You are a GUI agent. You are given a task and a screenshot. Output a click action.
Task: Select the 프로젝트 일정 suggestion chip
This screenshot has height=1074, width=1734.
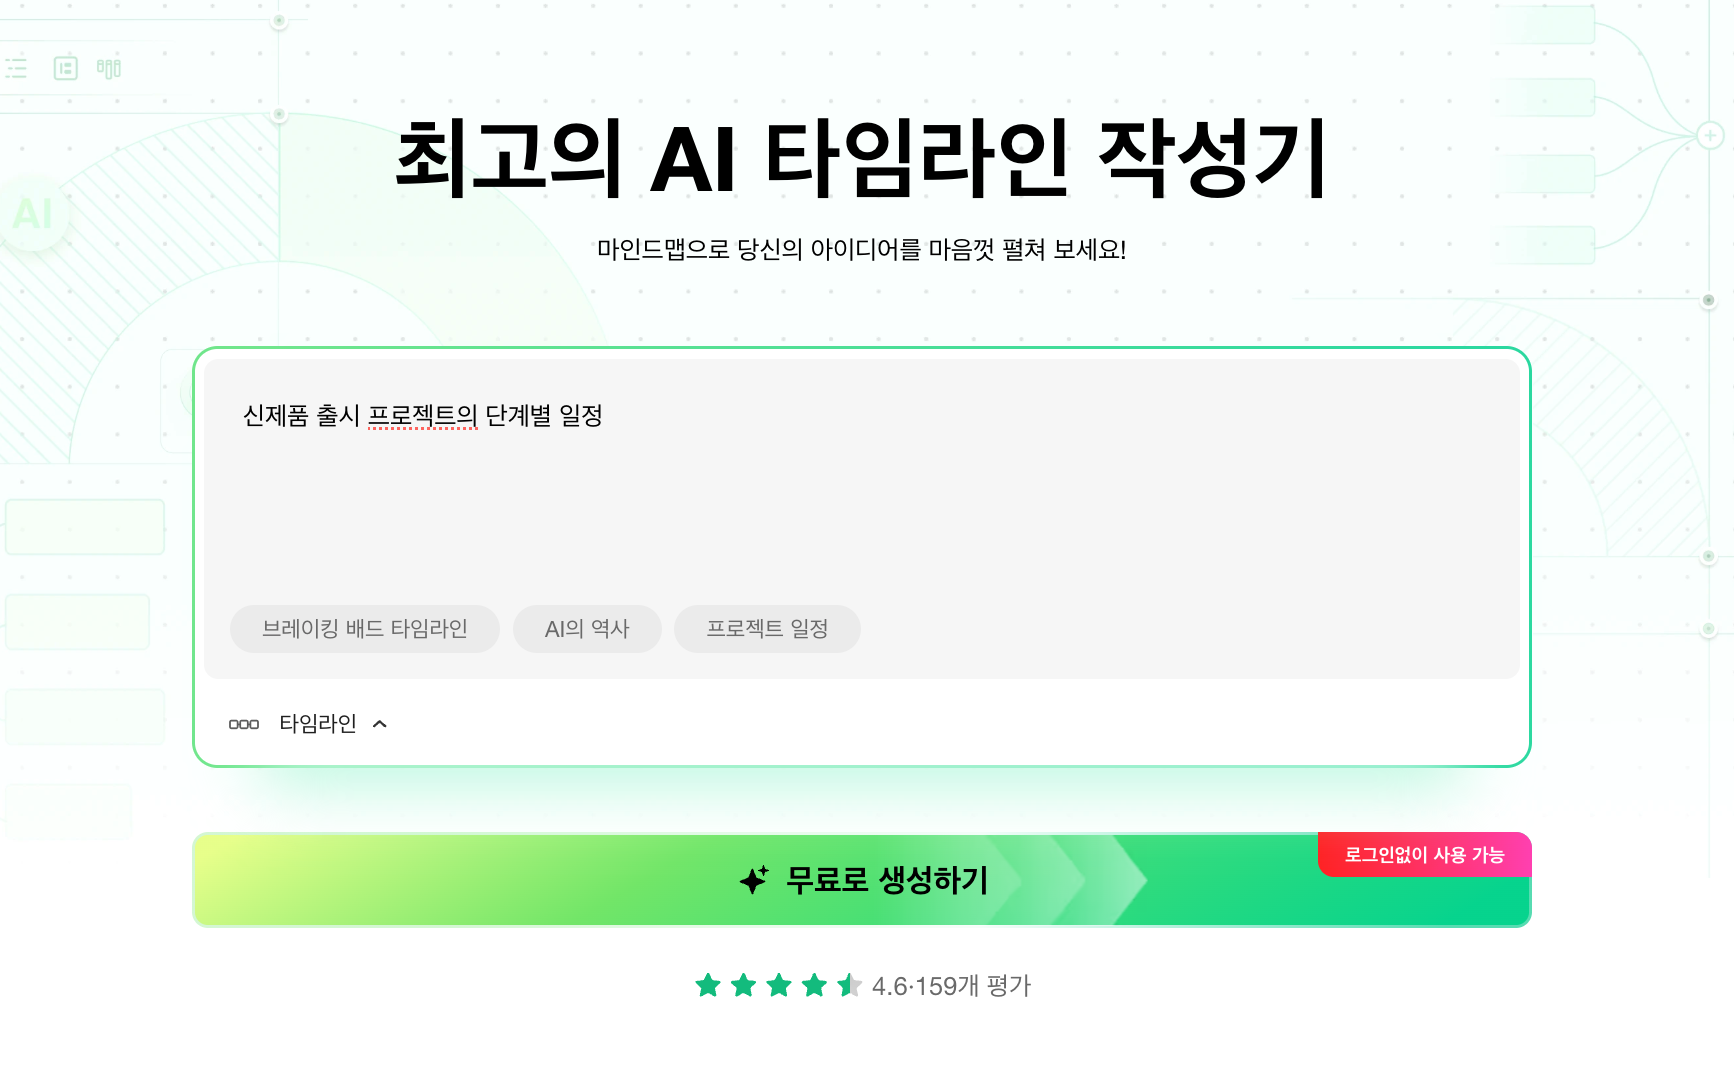767,629
